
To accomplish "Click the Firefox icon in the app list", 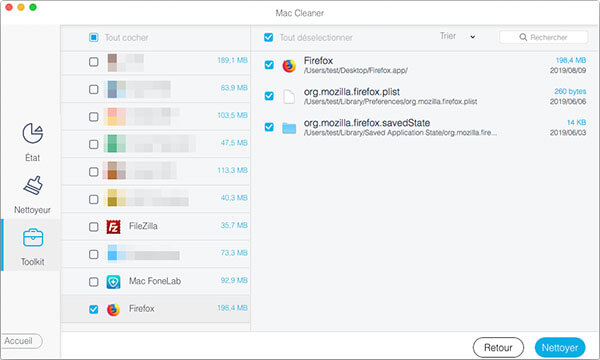I will (x=113, y=310).
